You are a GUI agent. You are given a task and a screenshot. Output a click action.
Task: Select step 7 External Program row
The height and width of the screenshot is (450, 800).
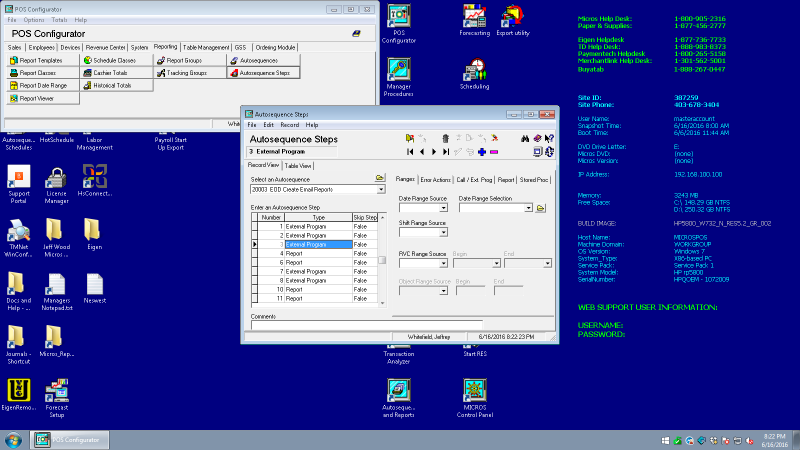click(315, 271)
